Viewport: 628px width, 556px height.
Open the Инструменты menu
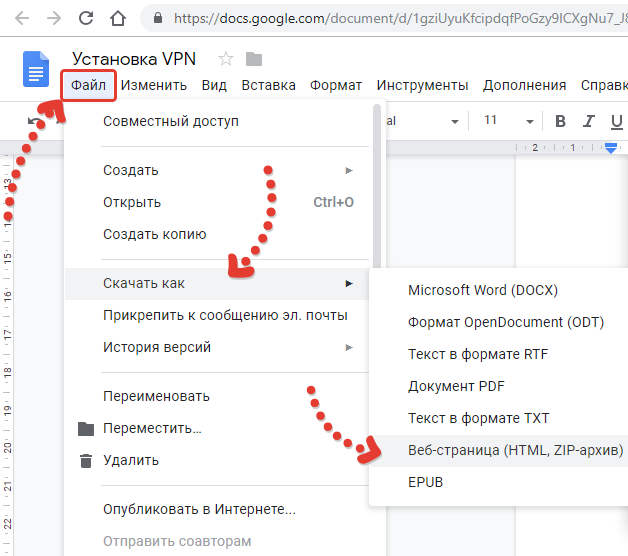point(423,85)
